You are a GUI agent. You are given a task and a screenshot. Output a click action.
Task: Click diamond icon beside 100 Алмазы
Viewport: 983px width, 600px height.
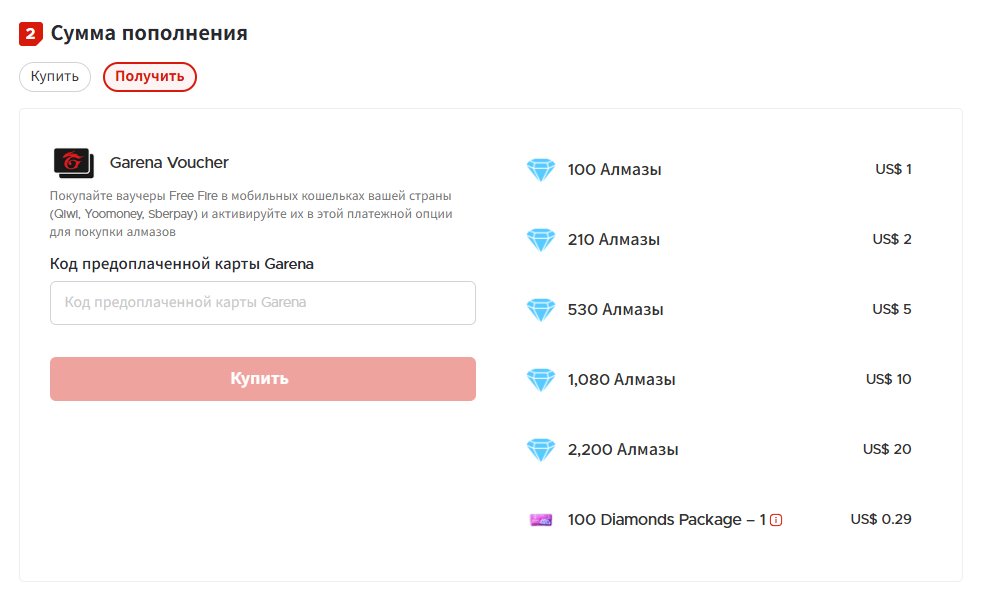pos(540,170)
